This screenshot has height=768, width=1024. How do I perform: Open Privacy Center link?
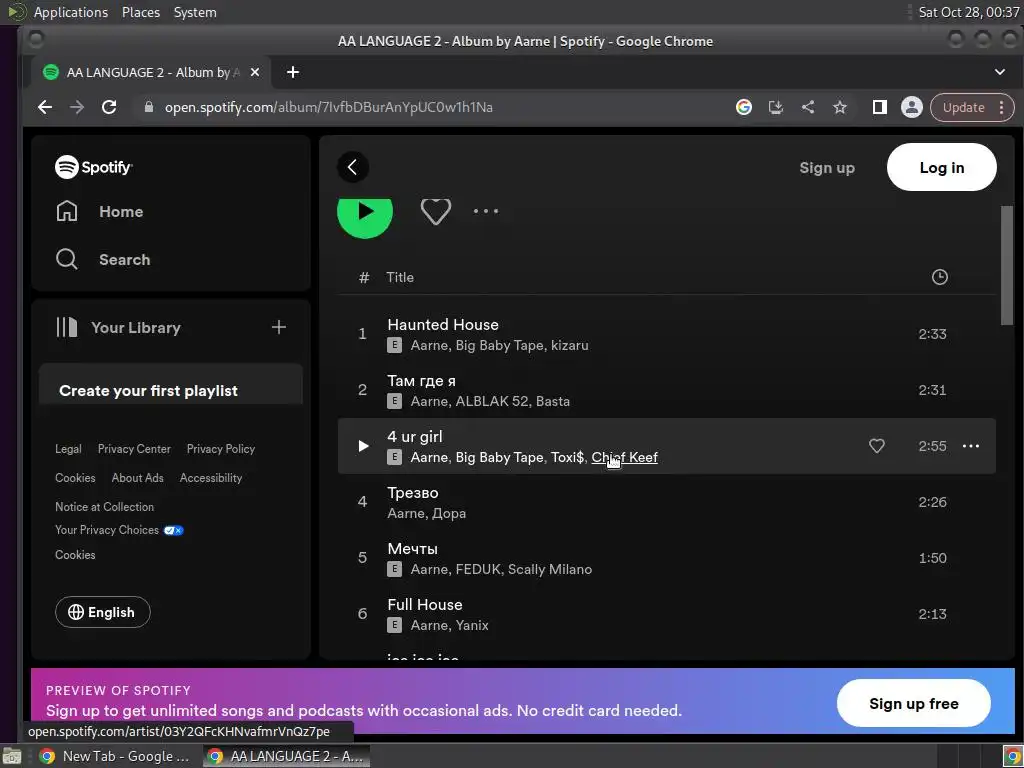[134, 449]
